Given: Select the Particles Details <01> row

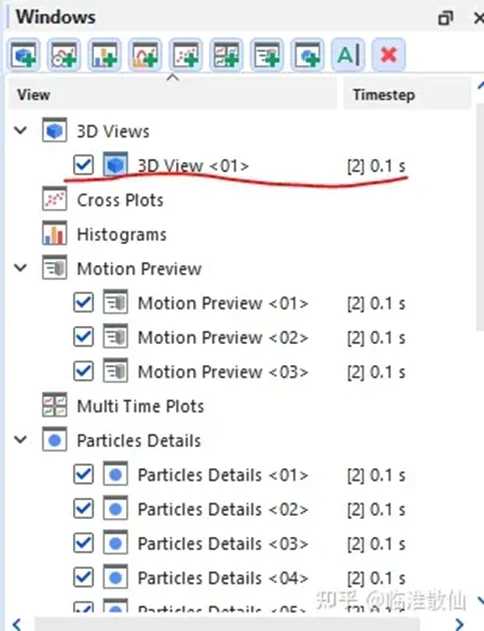Looking at the screenshot, I should coord(239,475).
